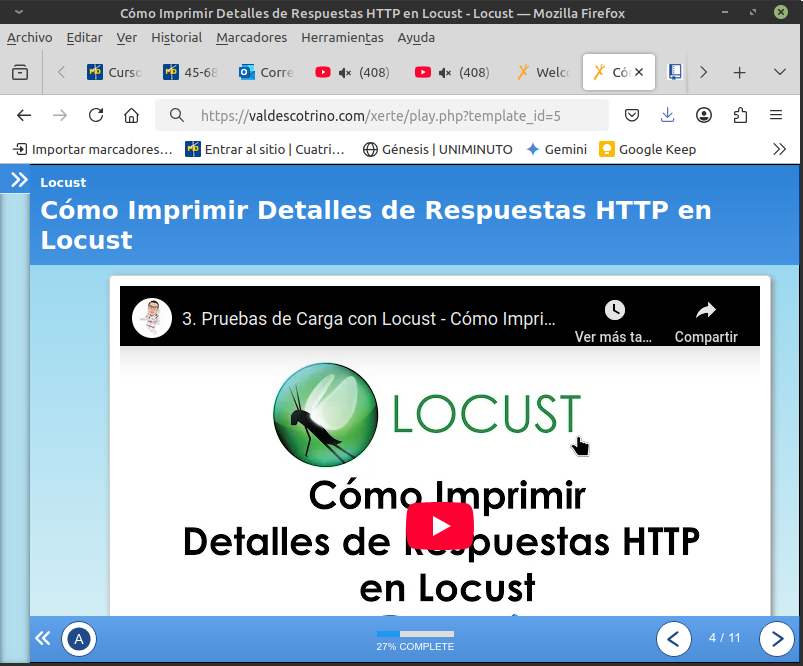Click the URL address field
Image resolution: width=803 pixels, height=666 pixels.
coord(381,116)
